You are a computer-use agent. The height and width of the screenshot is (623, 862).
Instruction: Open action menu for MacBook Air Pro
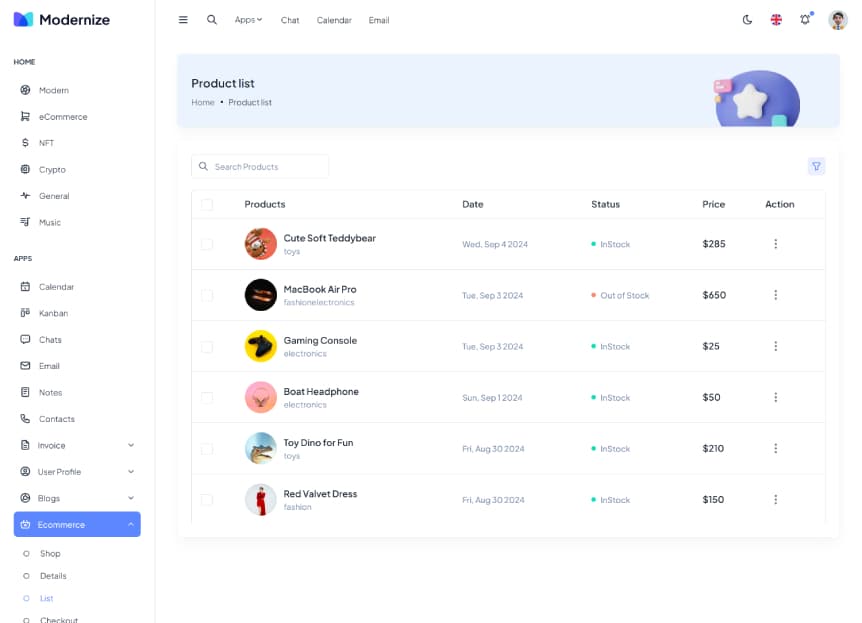coord(775,295)
